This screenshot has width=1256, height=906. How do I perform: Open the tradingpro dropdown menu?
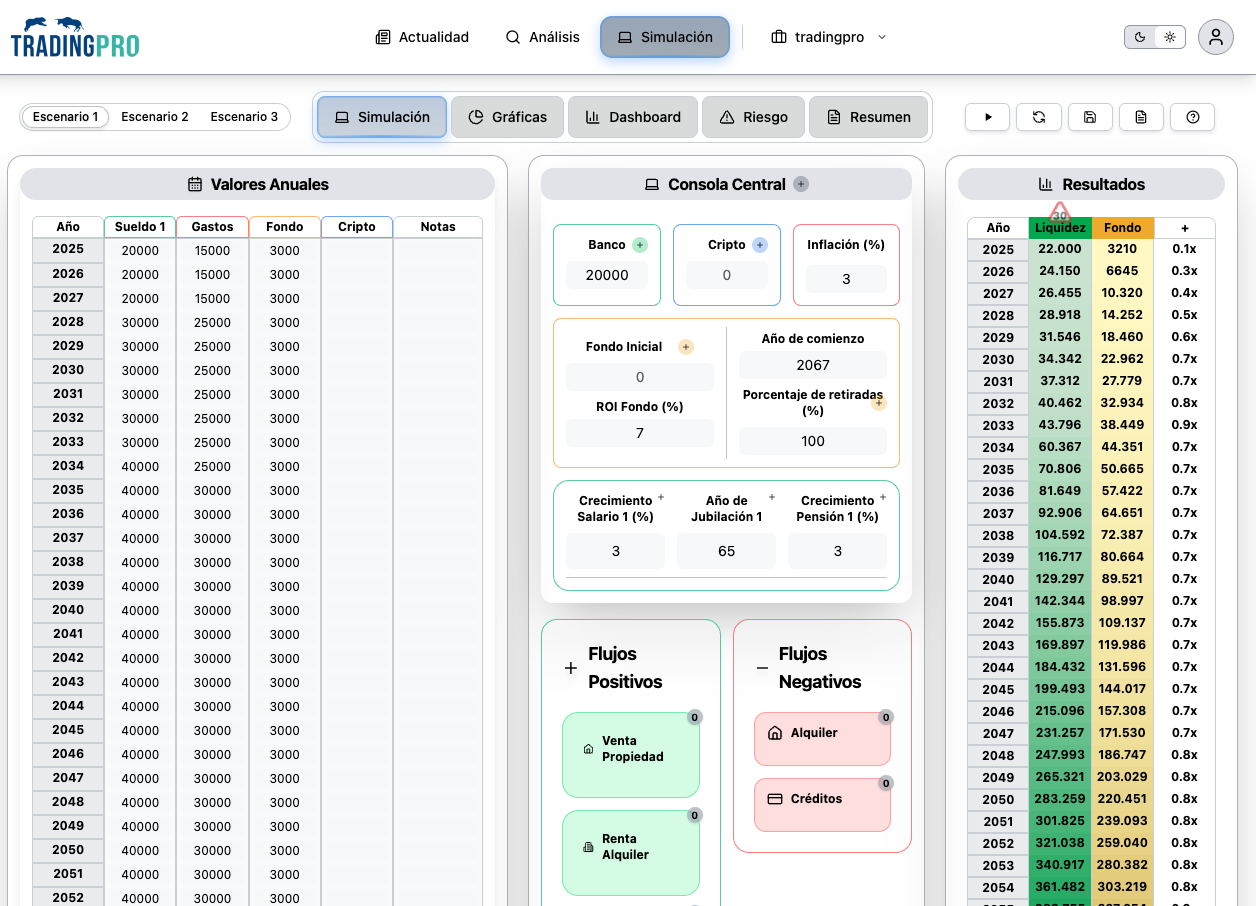(x=829, y=37)
